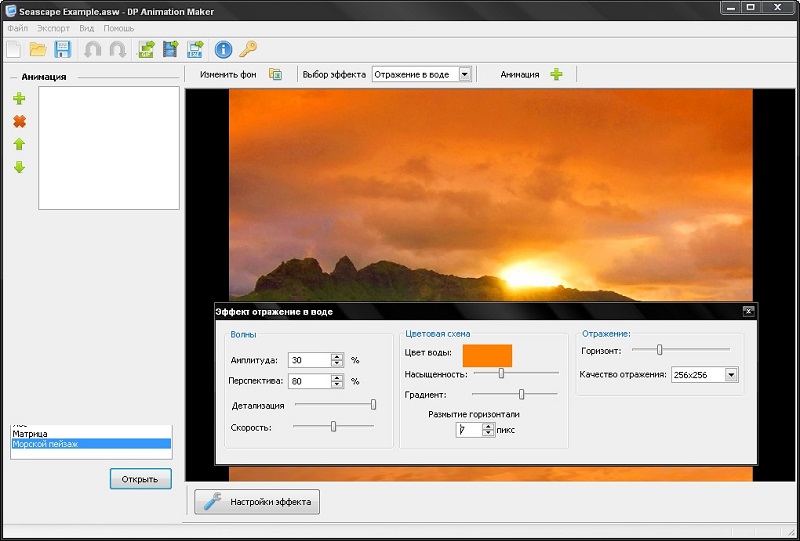Add item with the side panel green plus
This screenshot has width=800, height=541.
(x=19, y=99)
